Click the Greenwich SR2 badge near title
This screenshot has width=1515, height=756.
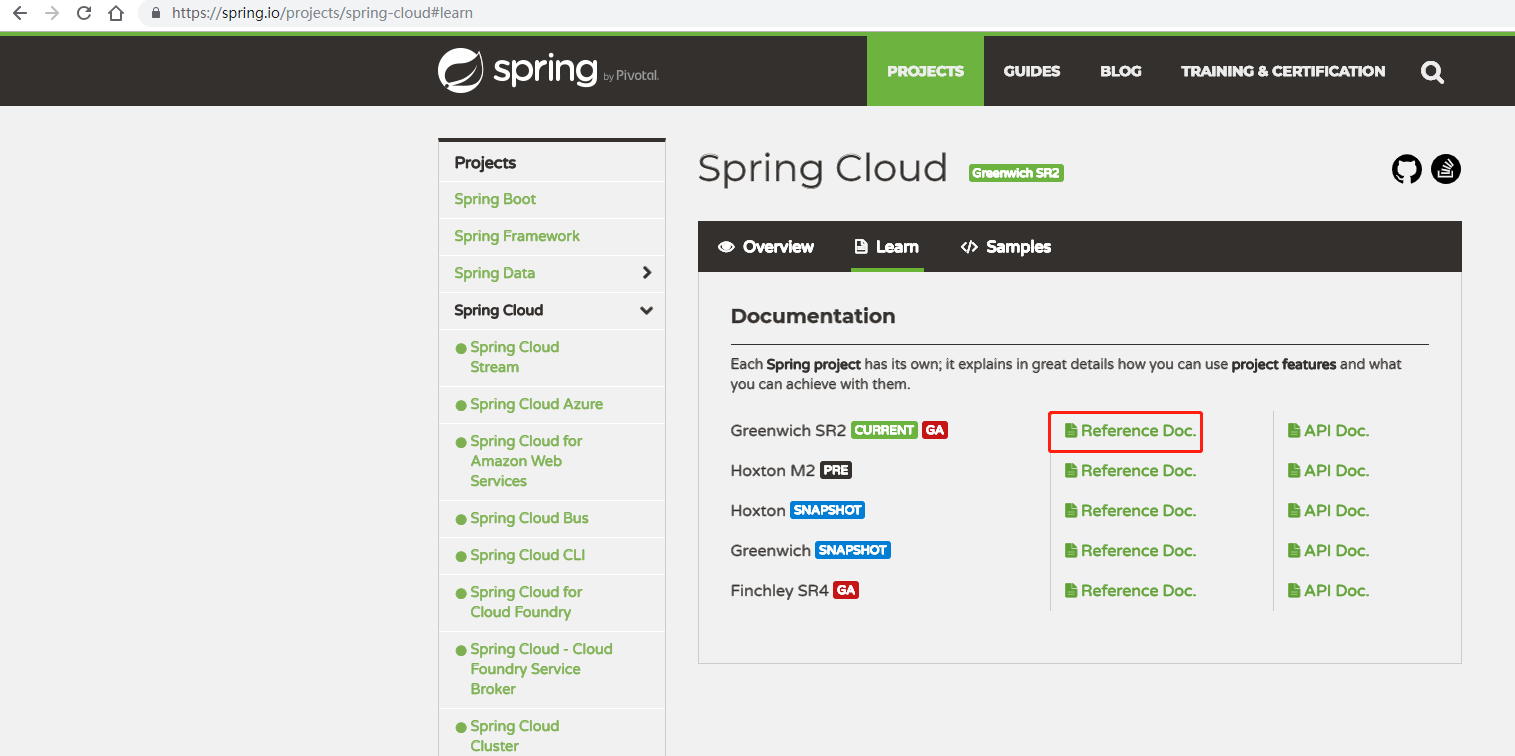coord(1016,173)
